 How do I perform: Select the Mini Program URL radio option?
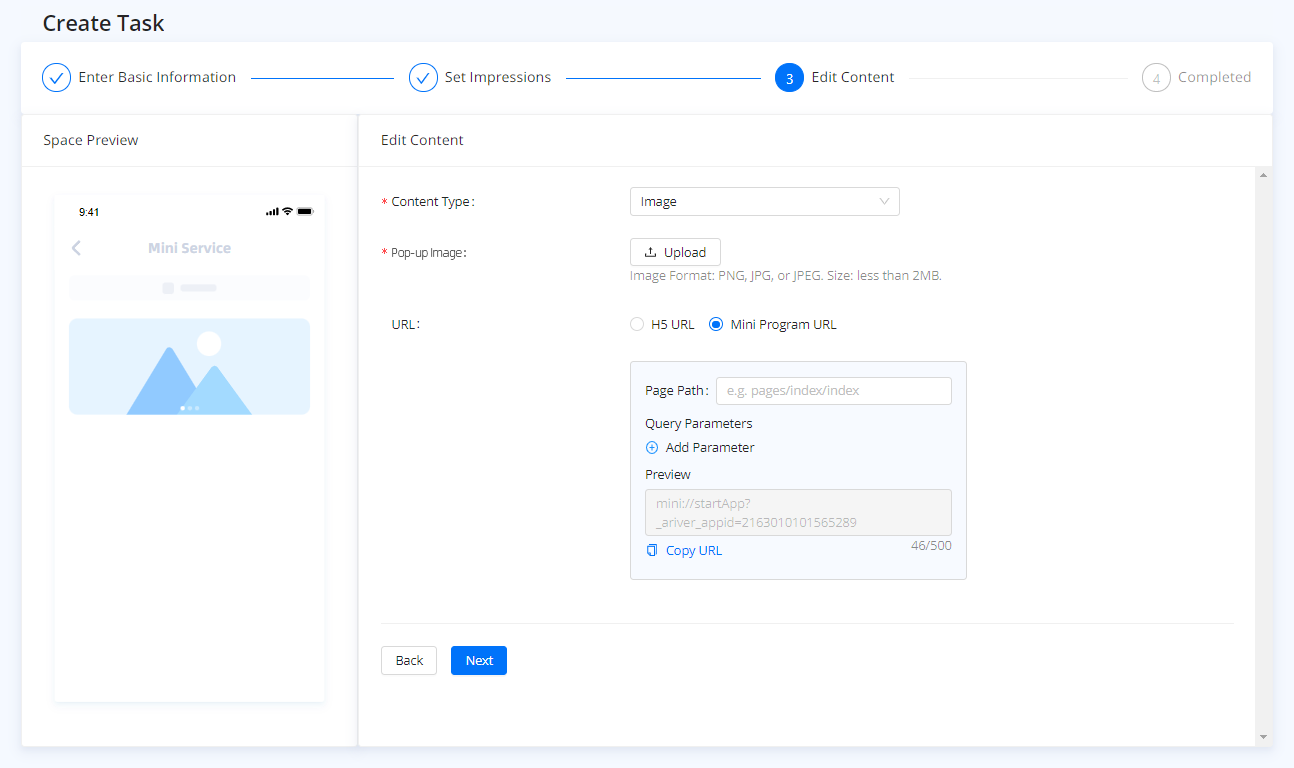tap(716, 325)
